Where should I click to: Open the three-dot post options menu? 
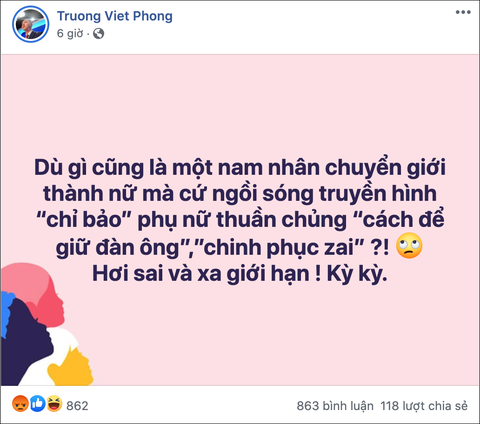pos(463,13)
